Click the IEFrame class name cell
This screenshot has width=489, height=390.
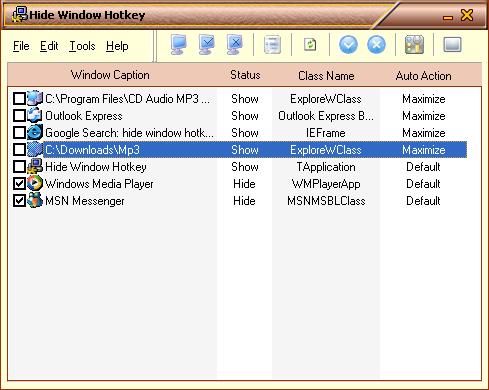click(x=326, y=133)
